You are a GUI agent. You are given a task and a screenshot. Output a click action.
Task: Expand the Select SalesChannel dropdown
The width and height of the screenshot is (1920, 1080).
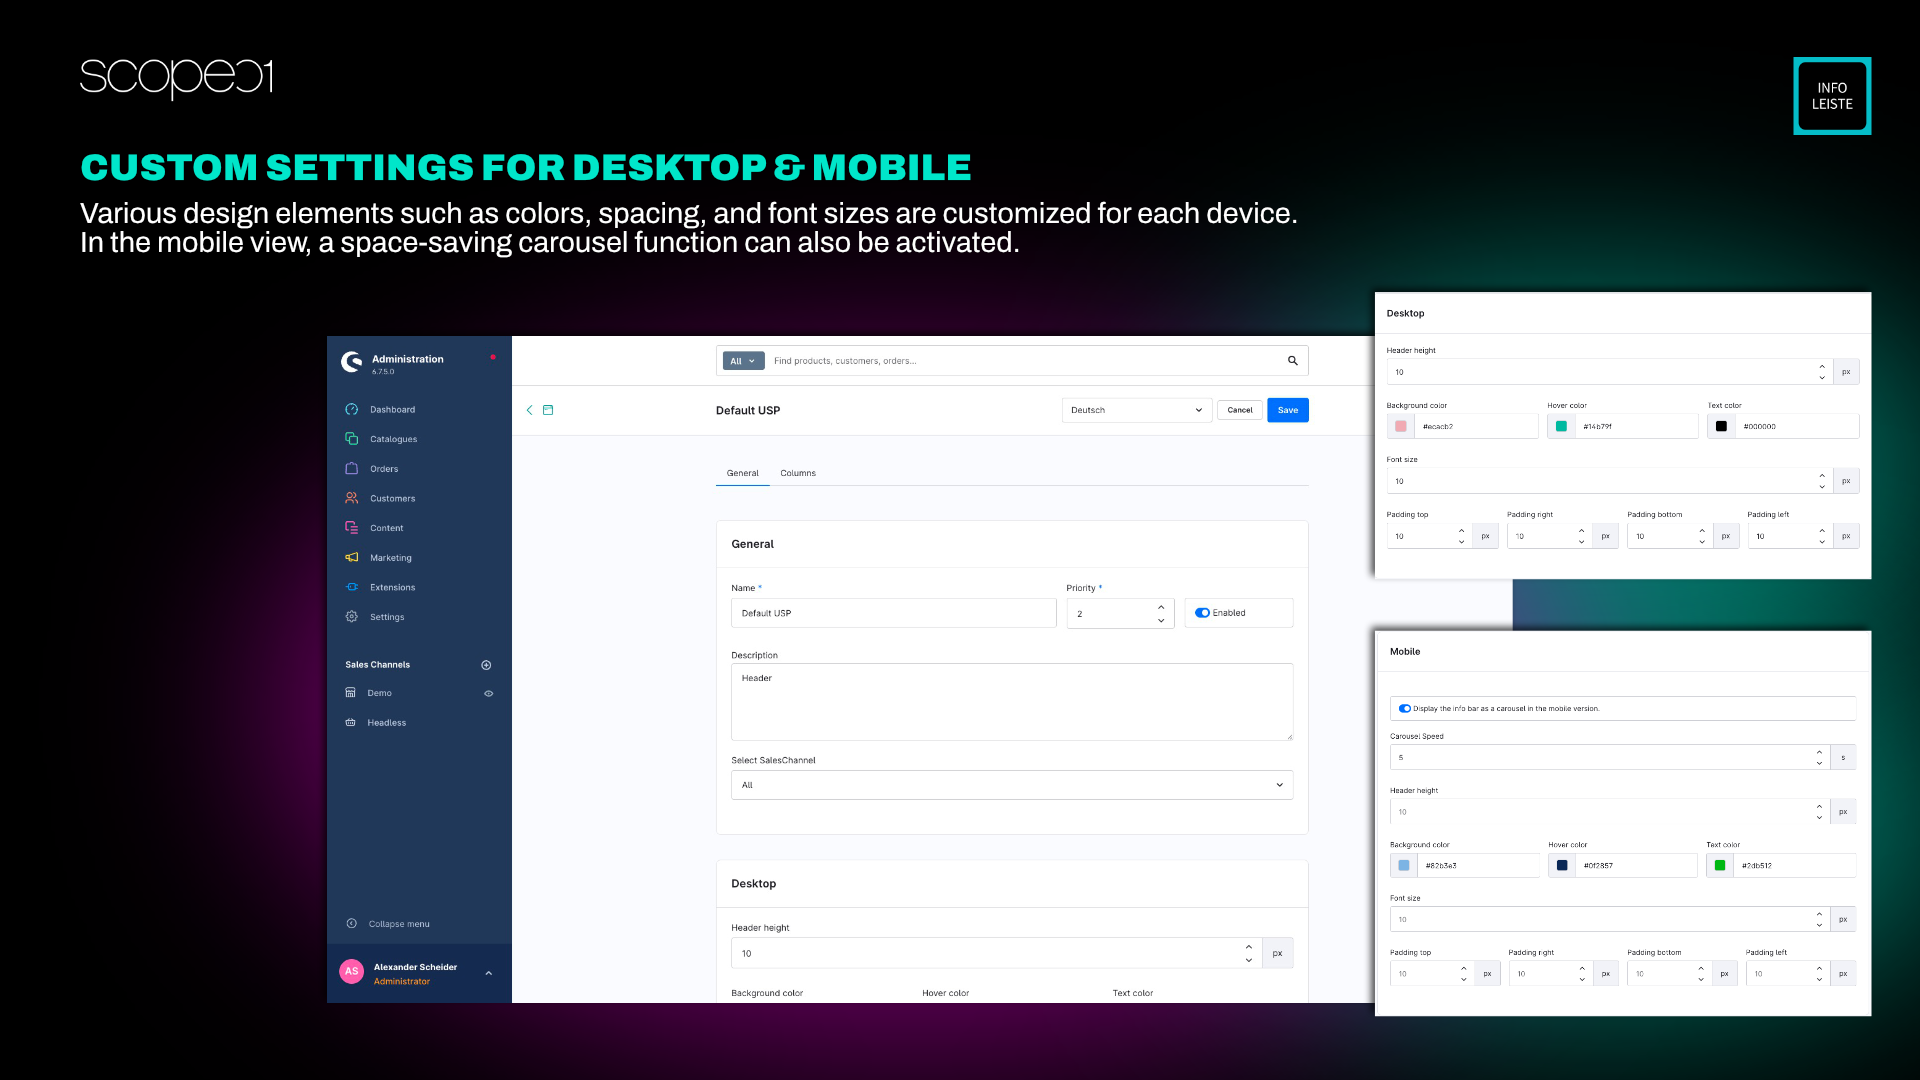click(x=1011, y=785)
